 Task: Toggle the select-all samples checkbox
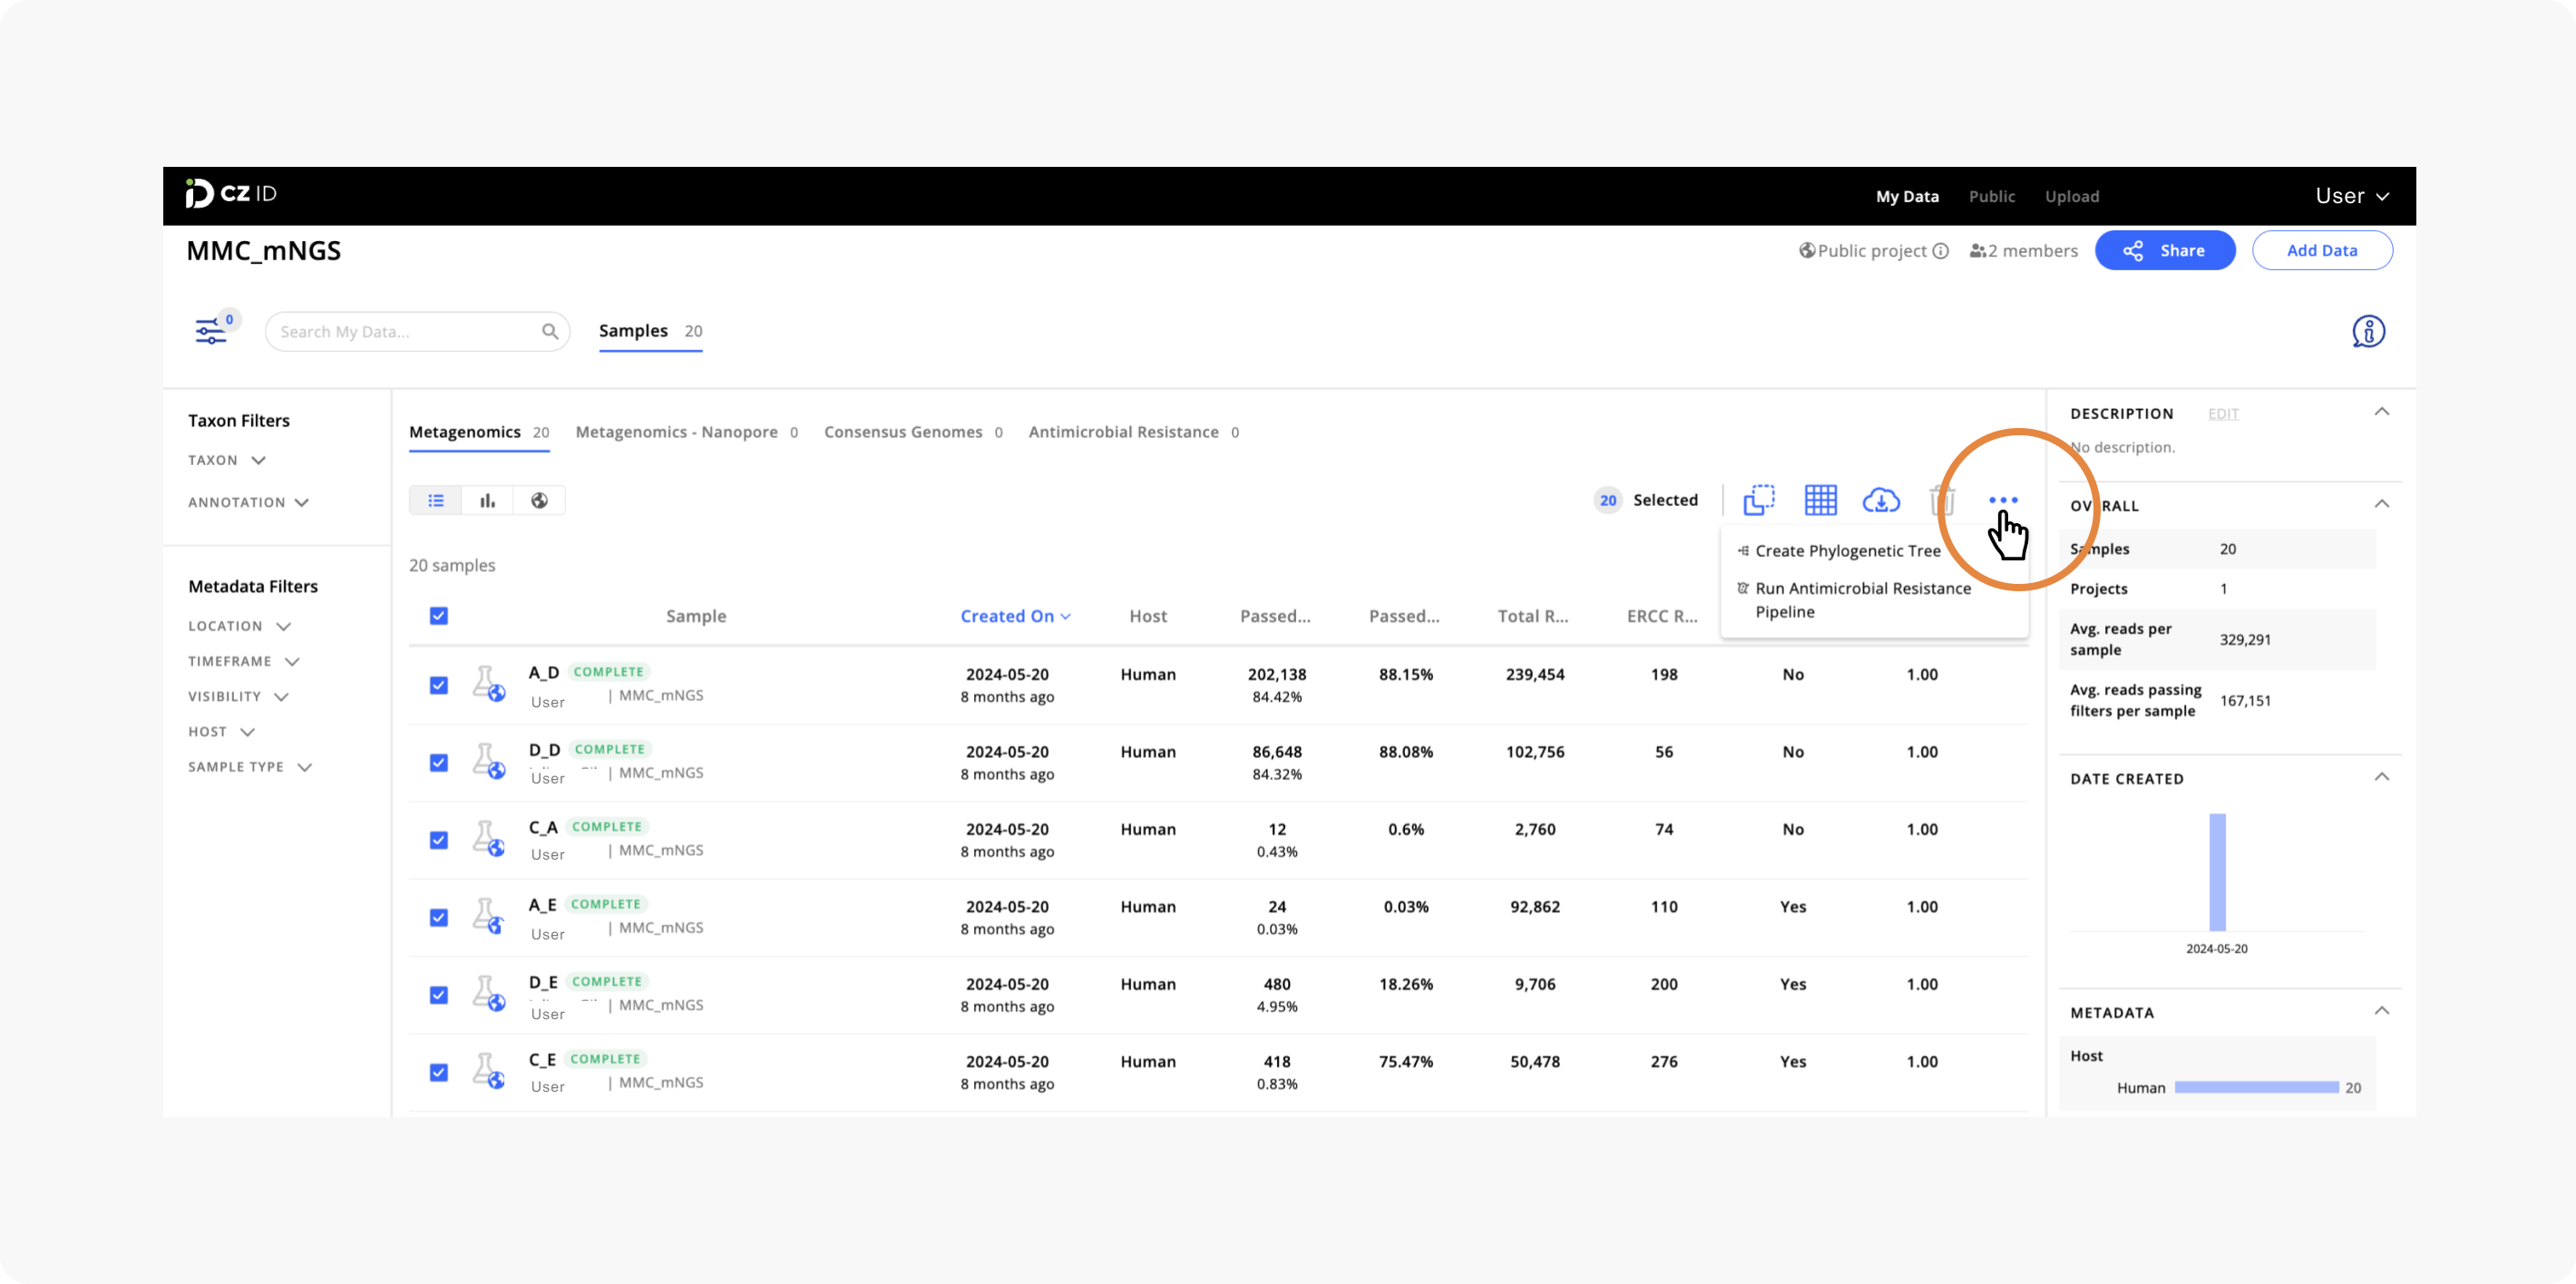pos(439,616)
